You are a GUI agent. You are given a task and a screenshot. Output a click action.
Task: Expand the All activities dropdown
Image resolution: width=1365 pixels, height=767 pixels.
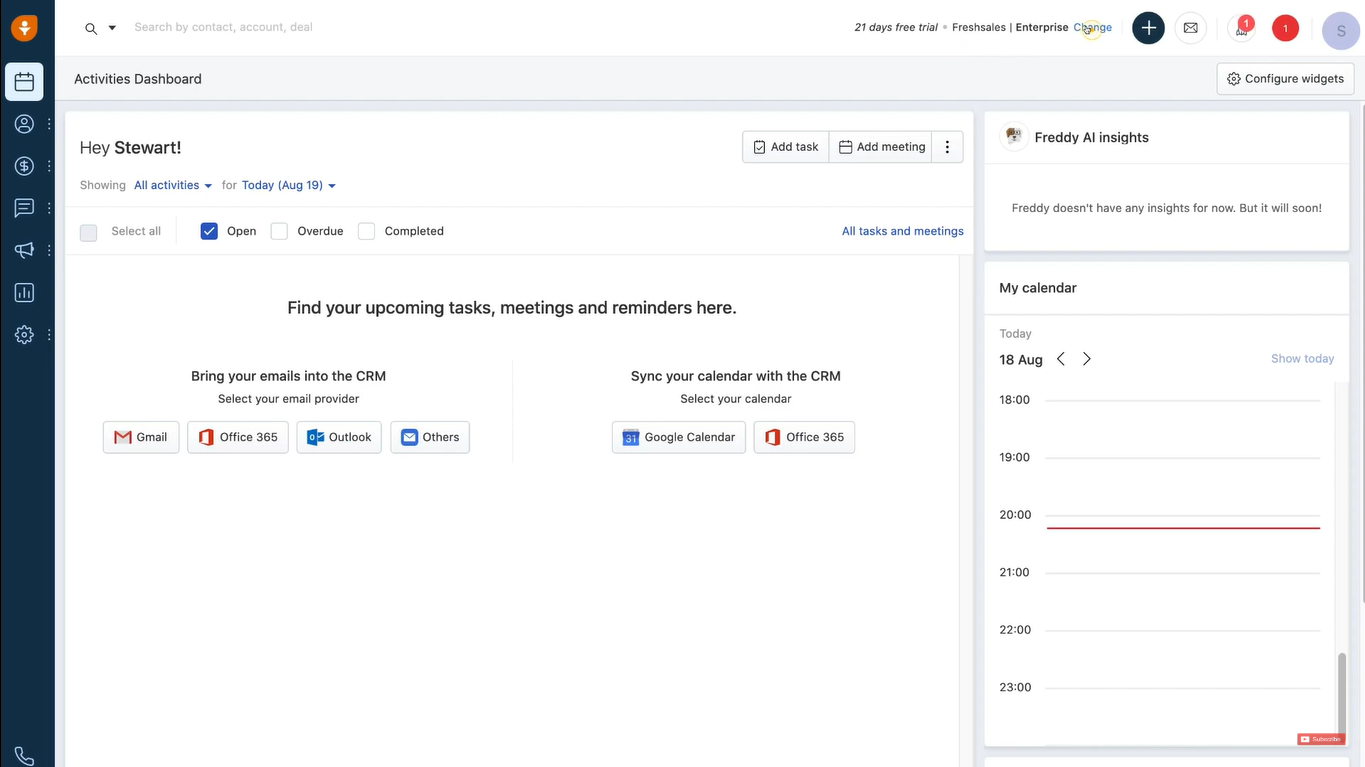point(173,185)
